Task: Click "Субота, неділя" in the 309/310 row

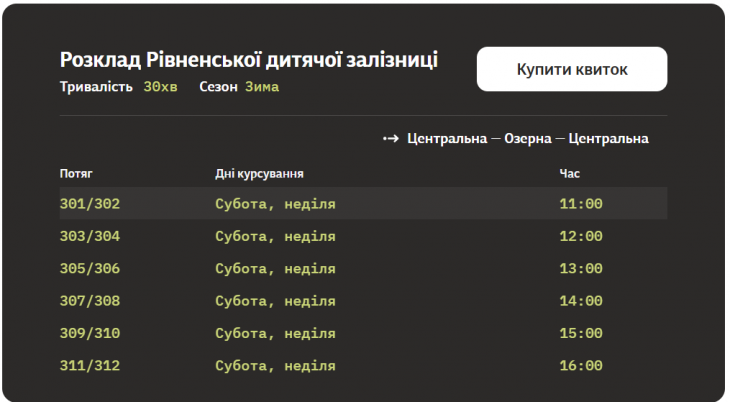Action: pos(275,333)
